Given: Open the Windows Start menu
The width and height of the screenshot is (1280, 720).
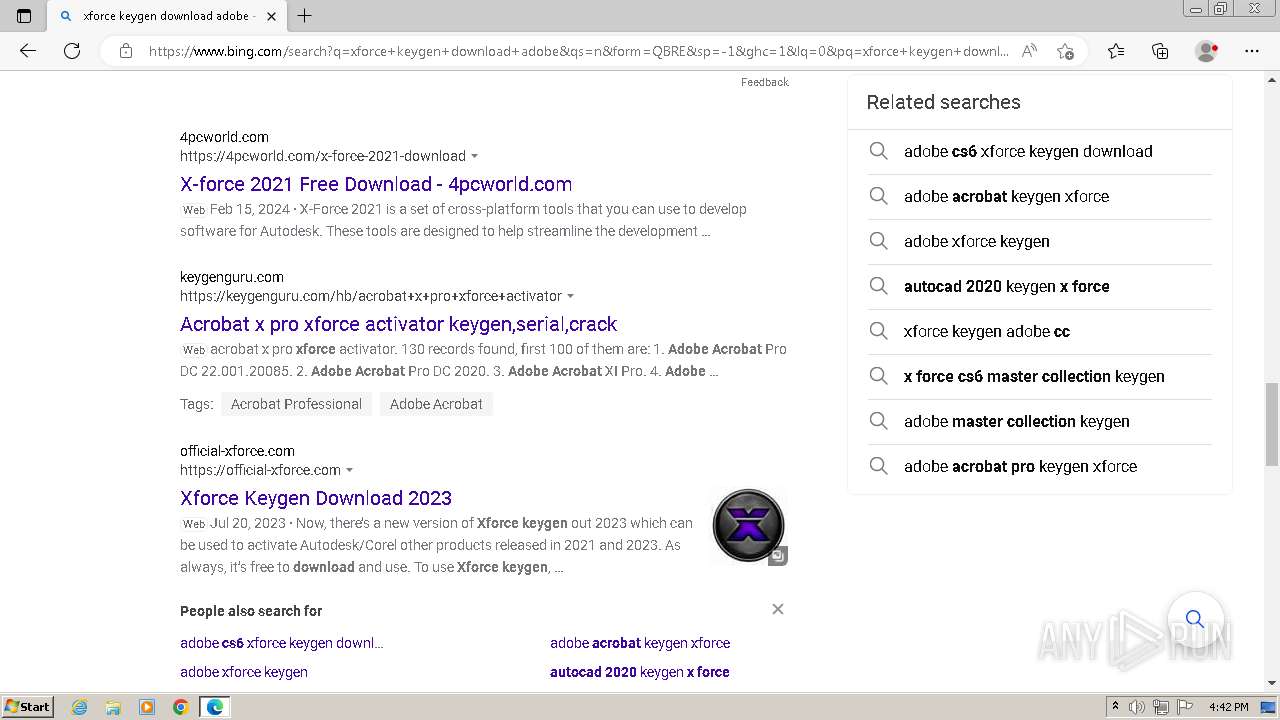Looking at the screenshot, I should 27,707.
